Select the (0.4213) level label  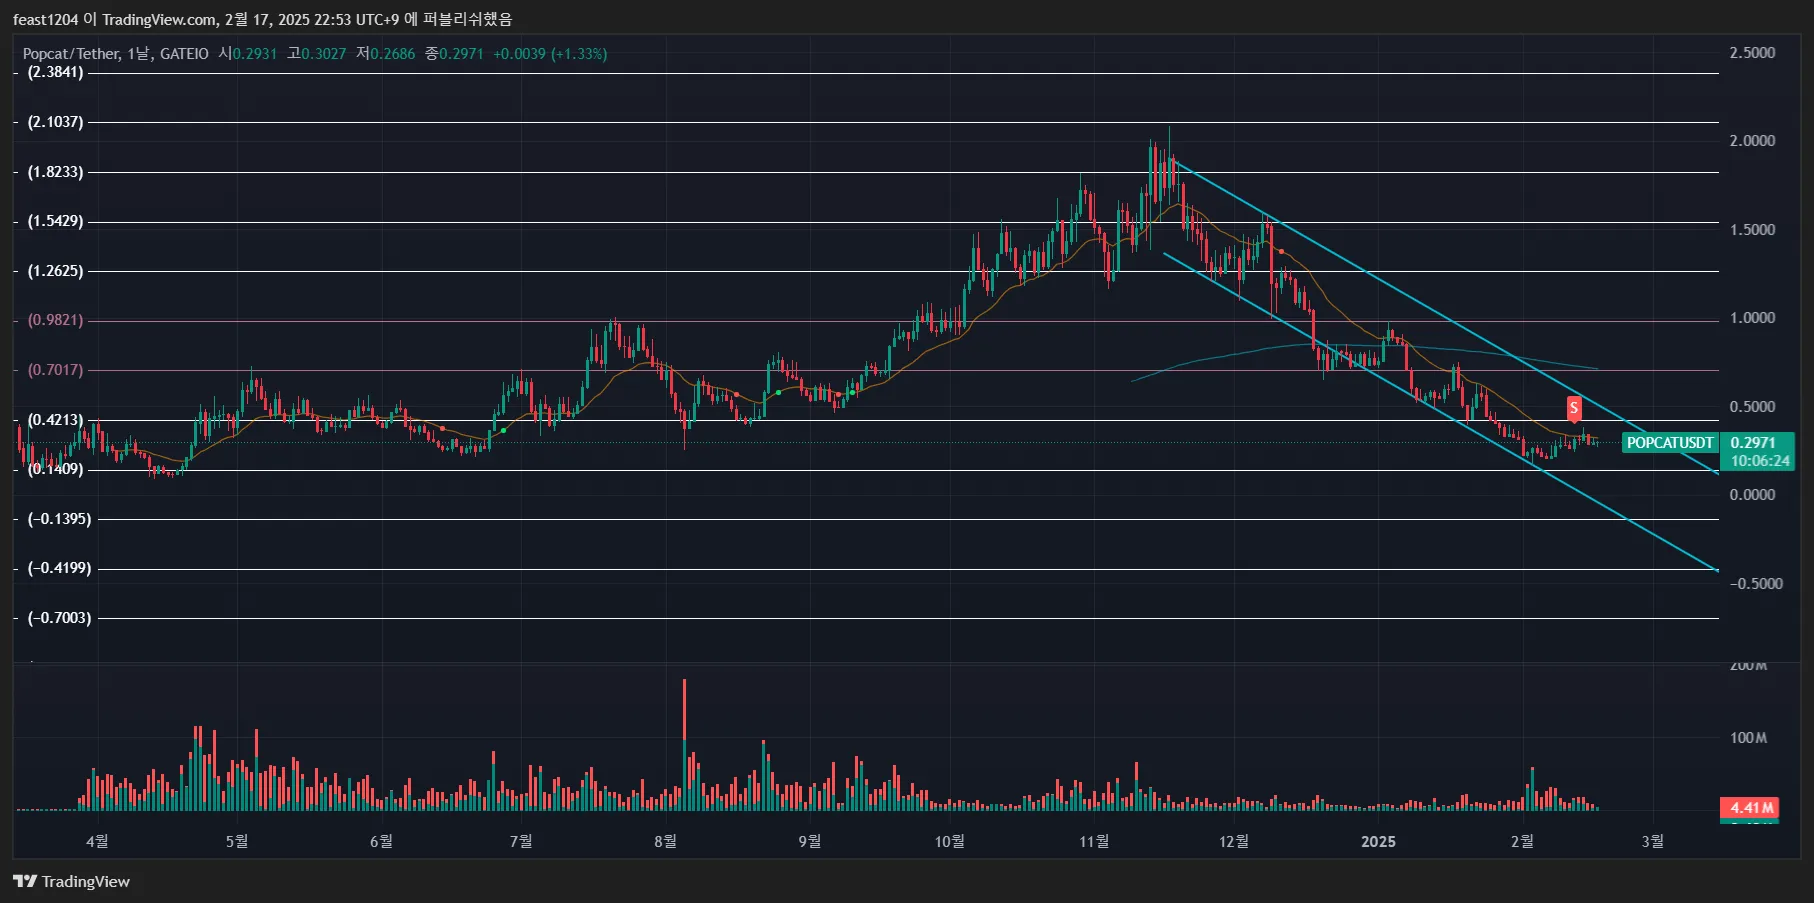pyautogui.click(x=55, y=420)
